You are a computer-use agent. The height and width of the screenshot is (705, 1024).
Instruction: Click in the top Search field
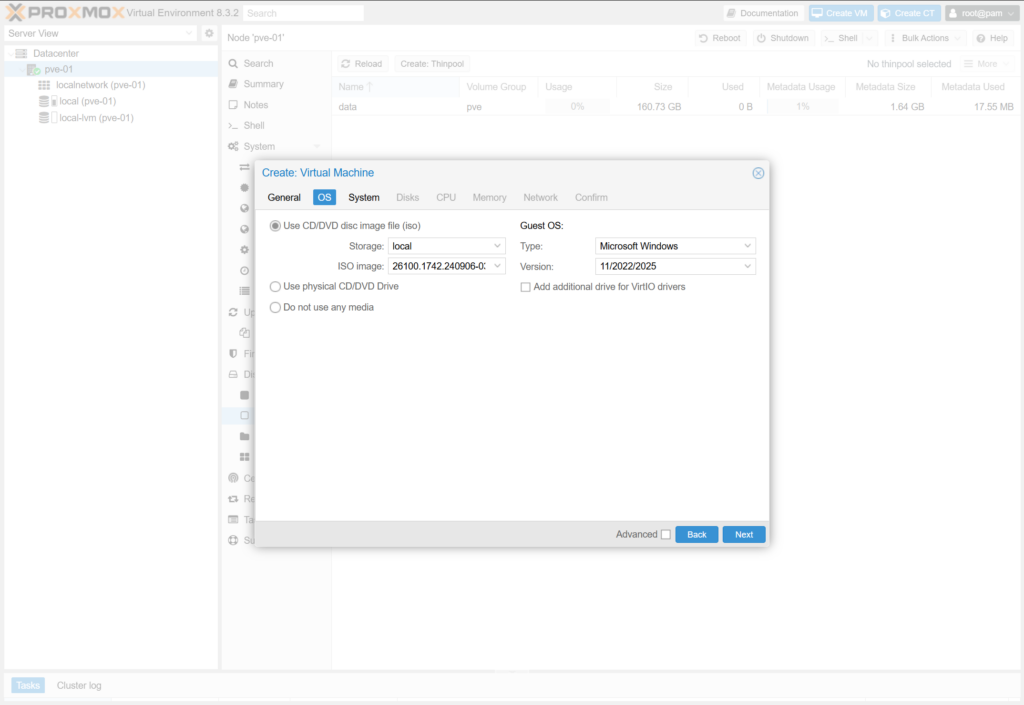303,14
